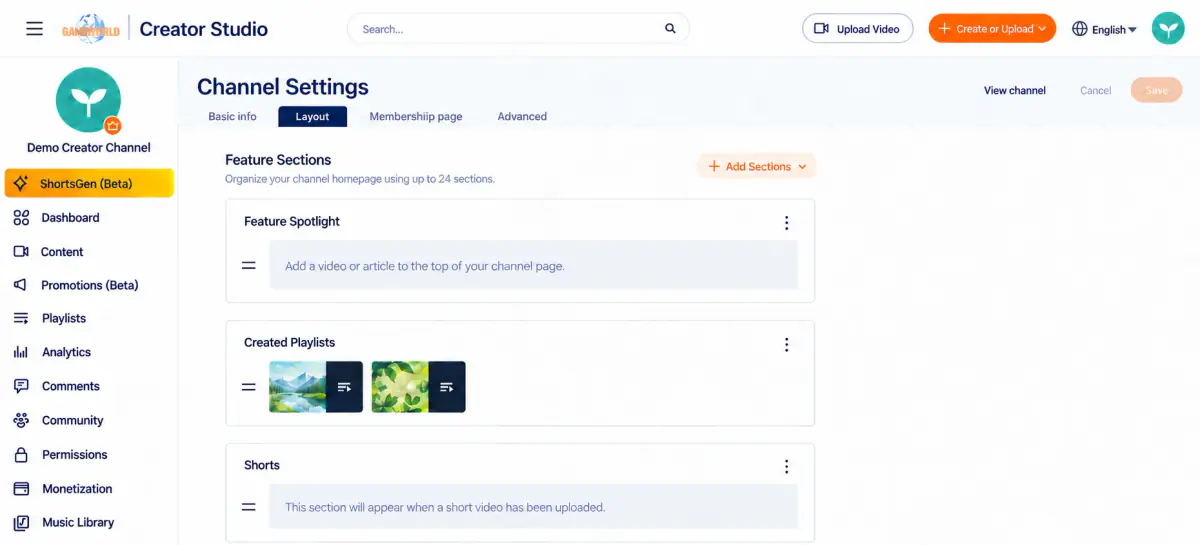Focus the Search input field
Viewport: 1200px width, 545px height.
pyautogui.click(x=518, y=29)
